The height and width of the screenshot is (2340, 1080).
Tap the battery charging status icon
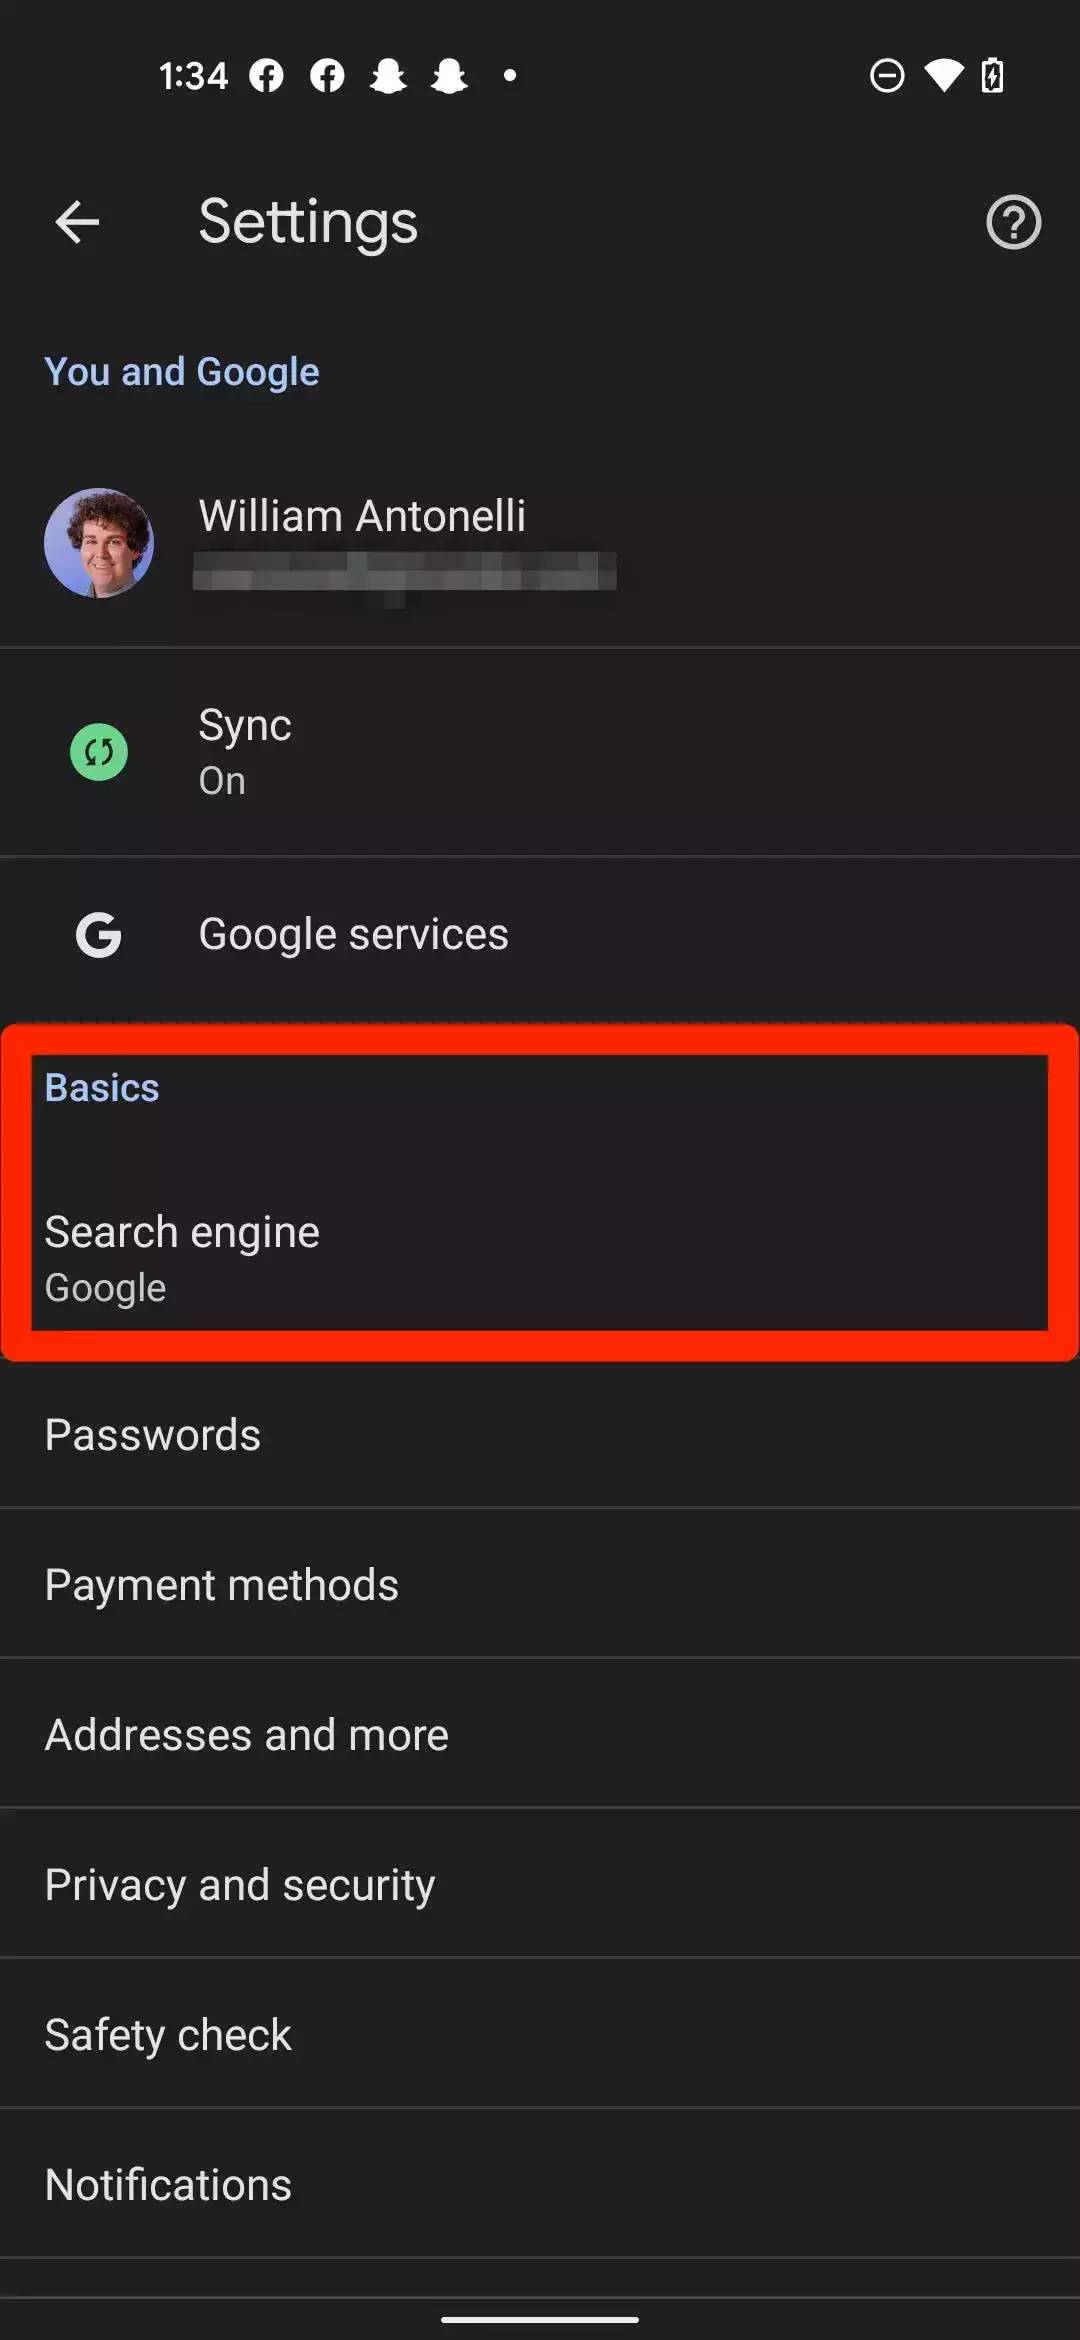click(x=993, y=76)
